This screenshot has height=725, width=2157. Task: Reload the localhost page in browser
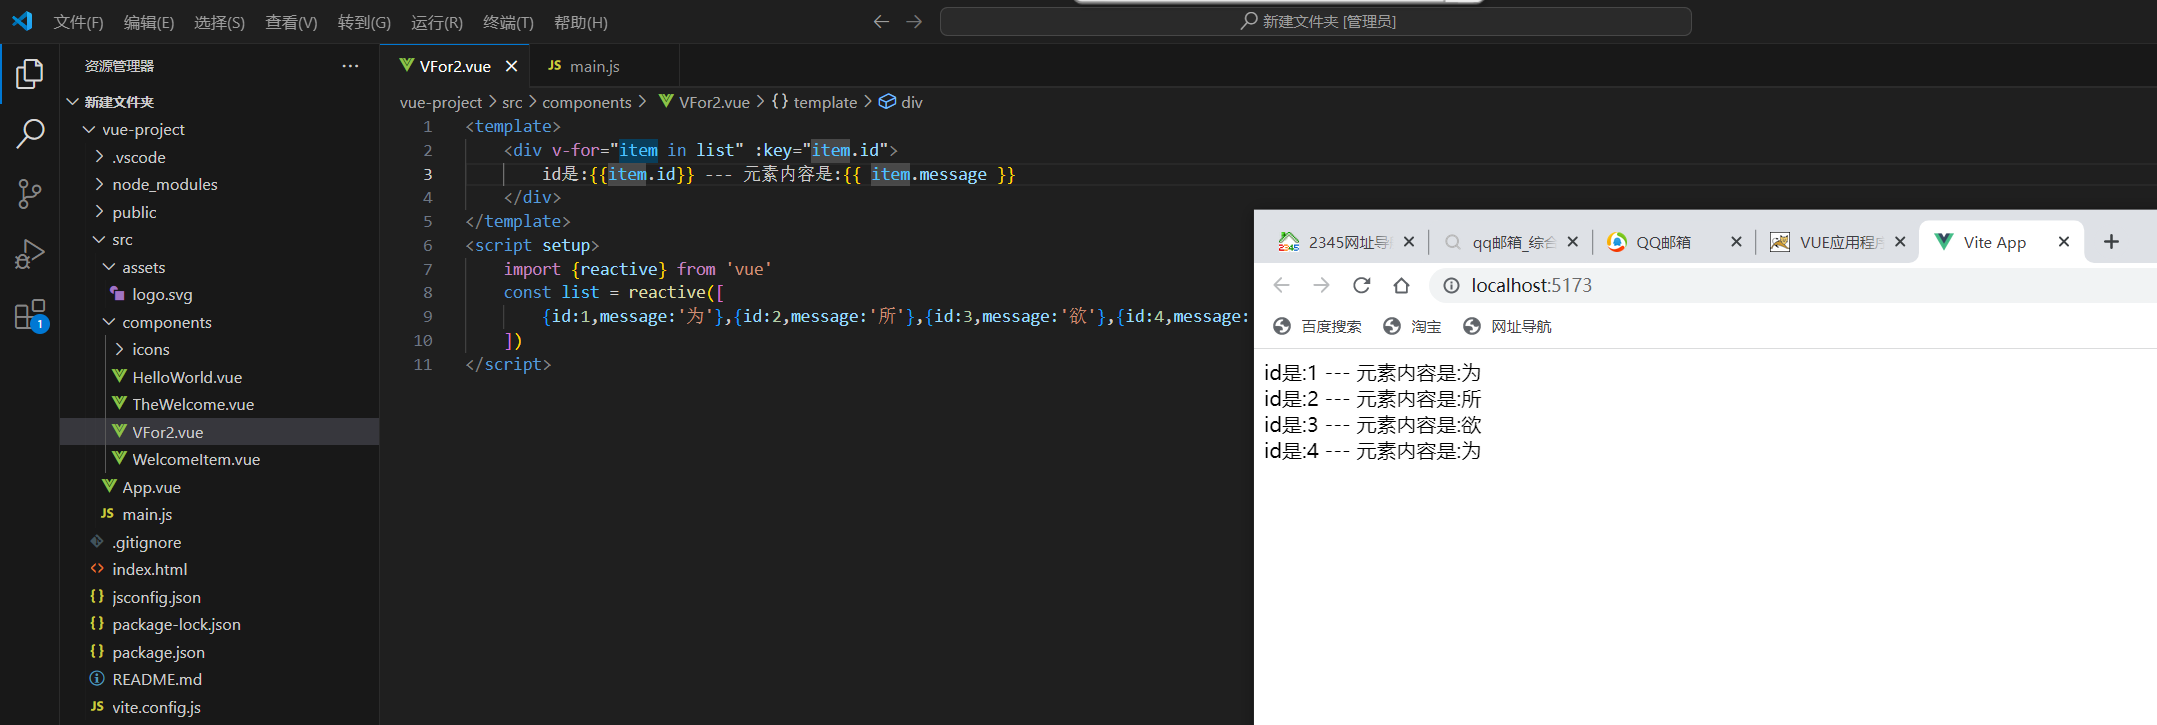(1361, 285)
